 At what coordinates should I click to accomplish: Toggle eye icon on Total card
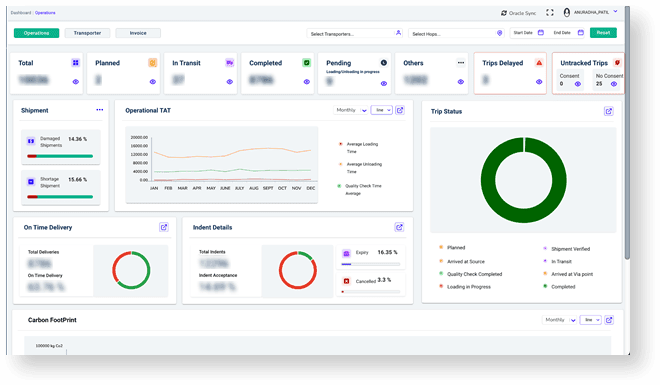click(76, 82)
